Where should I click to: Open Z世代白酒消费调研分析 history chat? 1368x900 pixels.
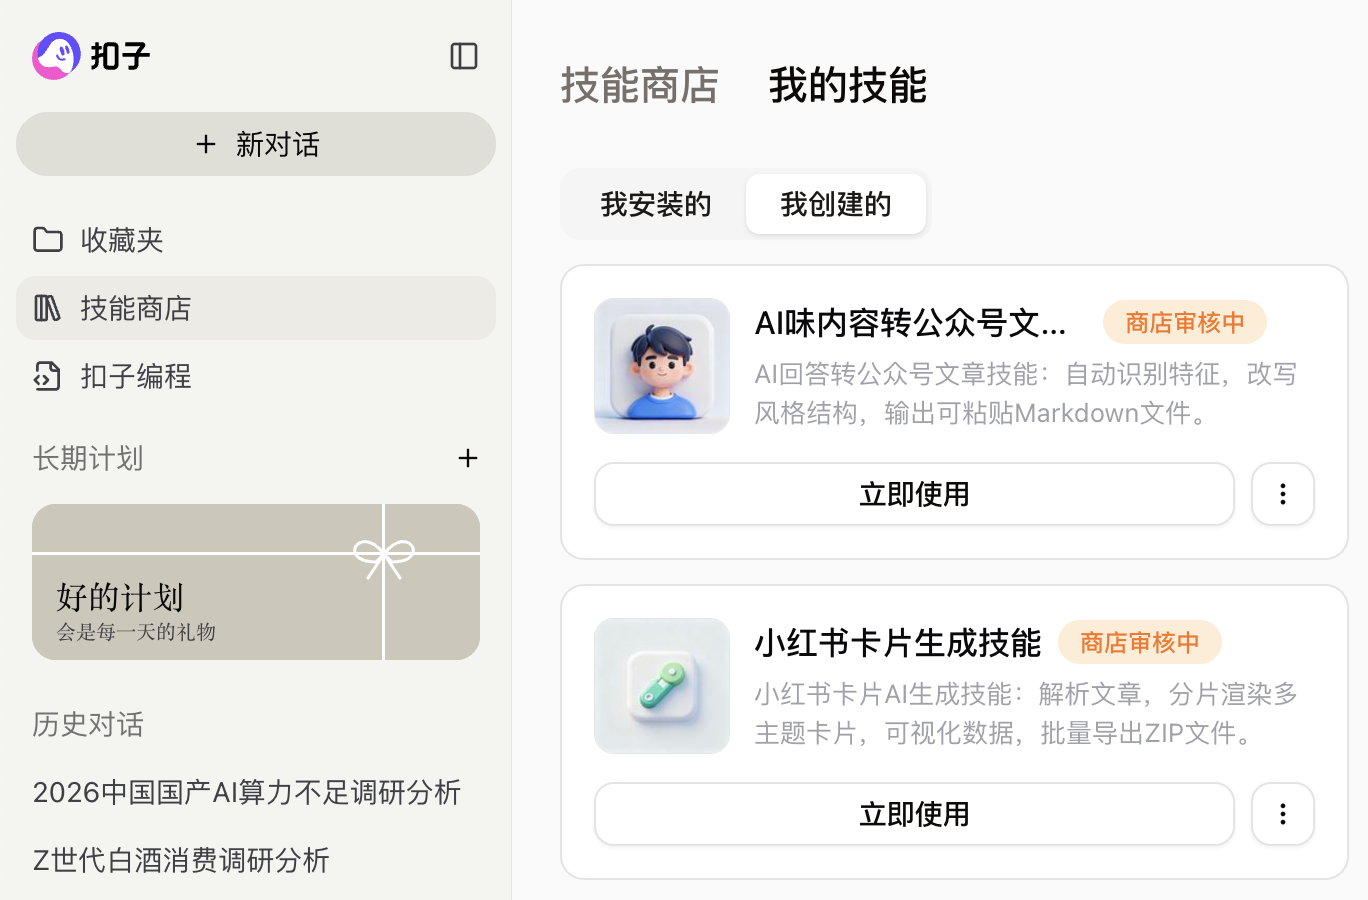tap(181, 860)
